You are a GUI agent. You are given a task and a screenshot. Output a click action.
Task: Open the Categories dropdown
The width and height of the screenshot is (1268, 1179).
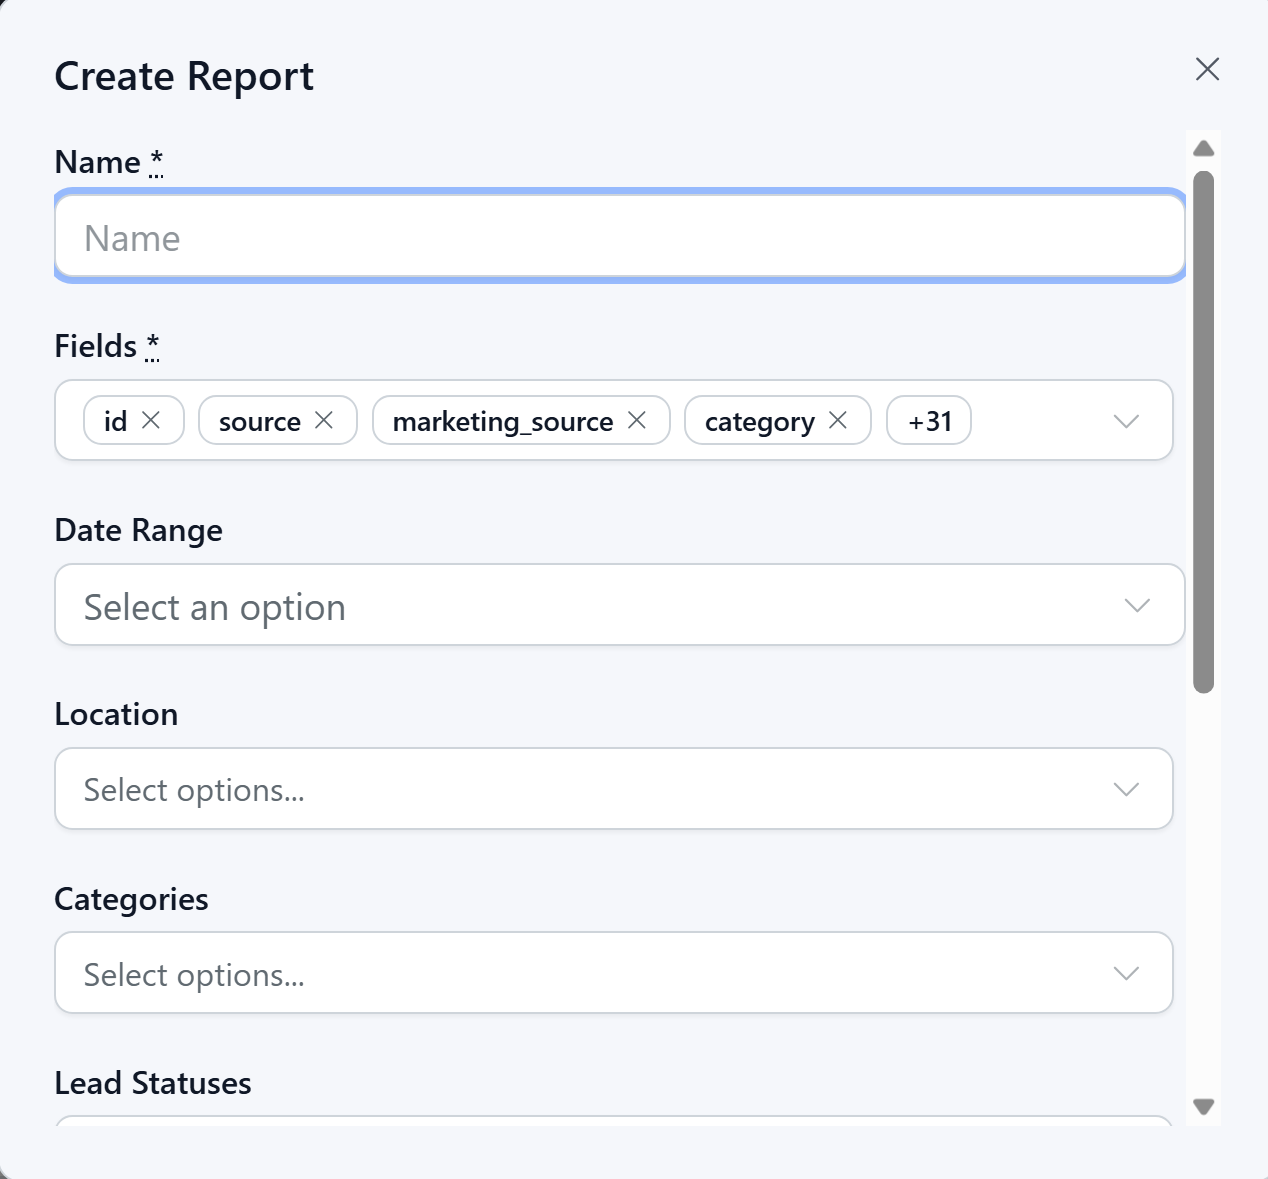click(613, 973)
